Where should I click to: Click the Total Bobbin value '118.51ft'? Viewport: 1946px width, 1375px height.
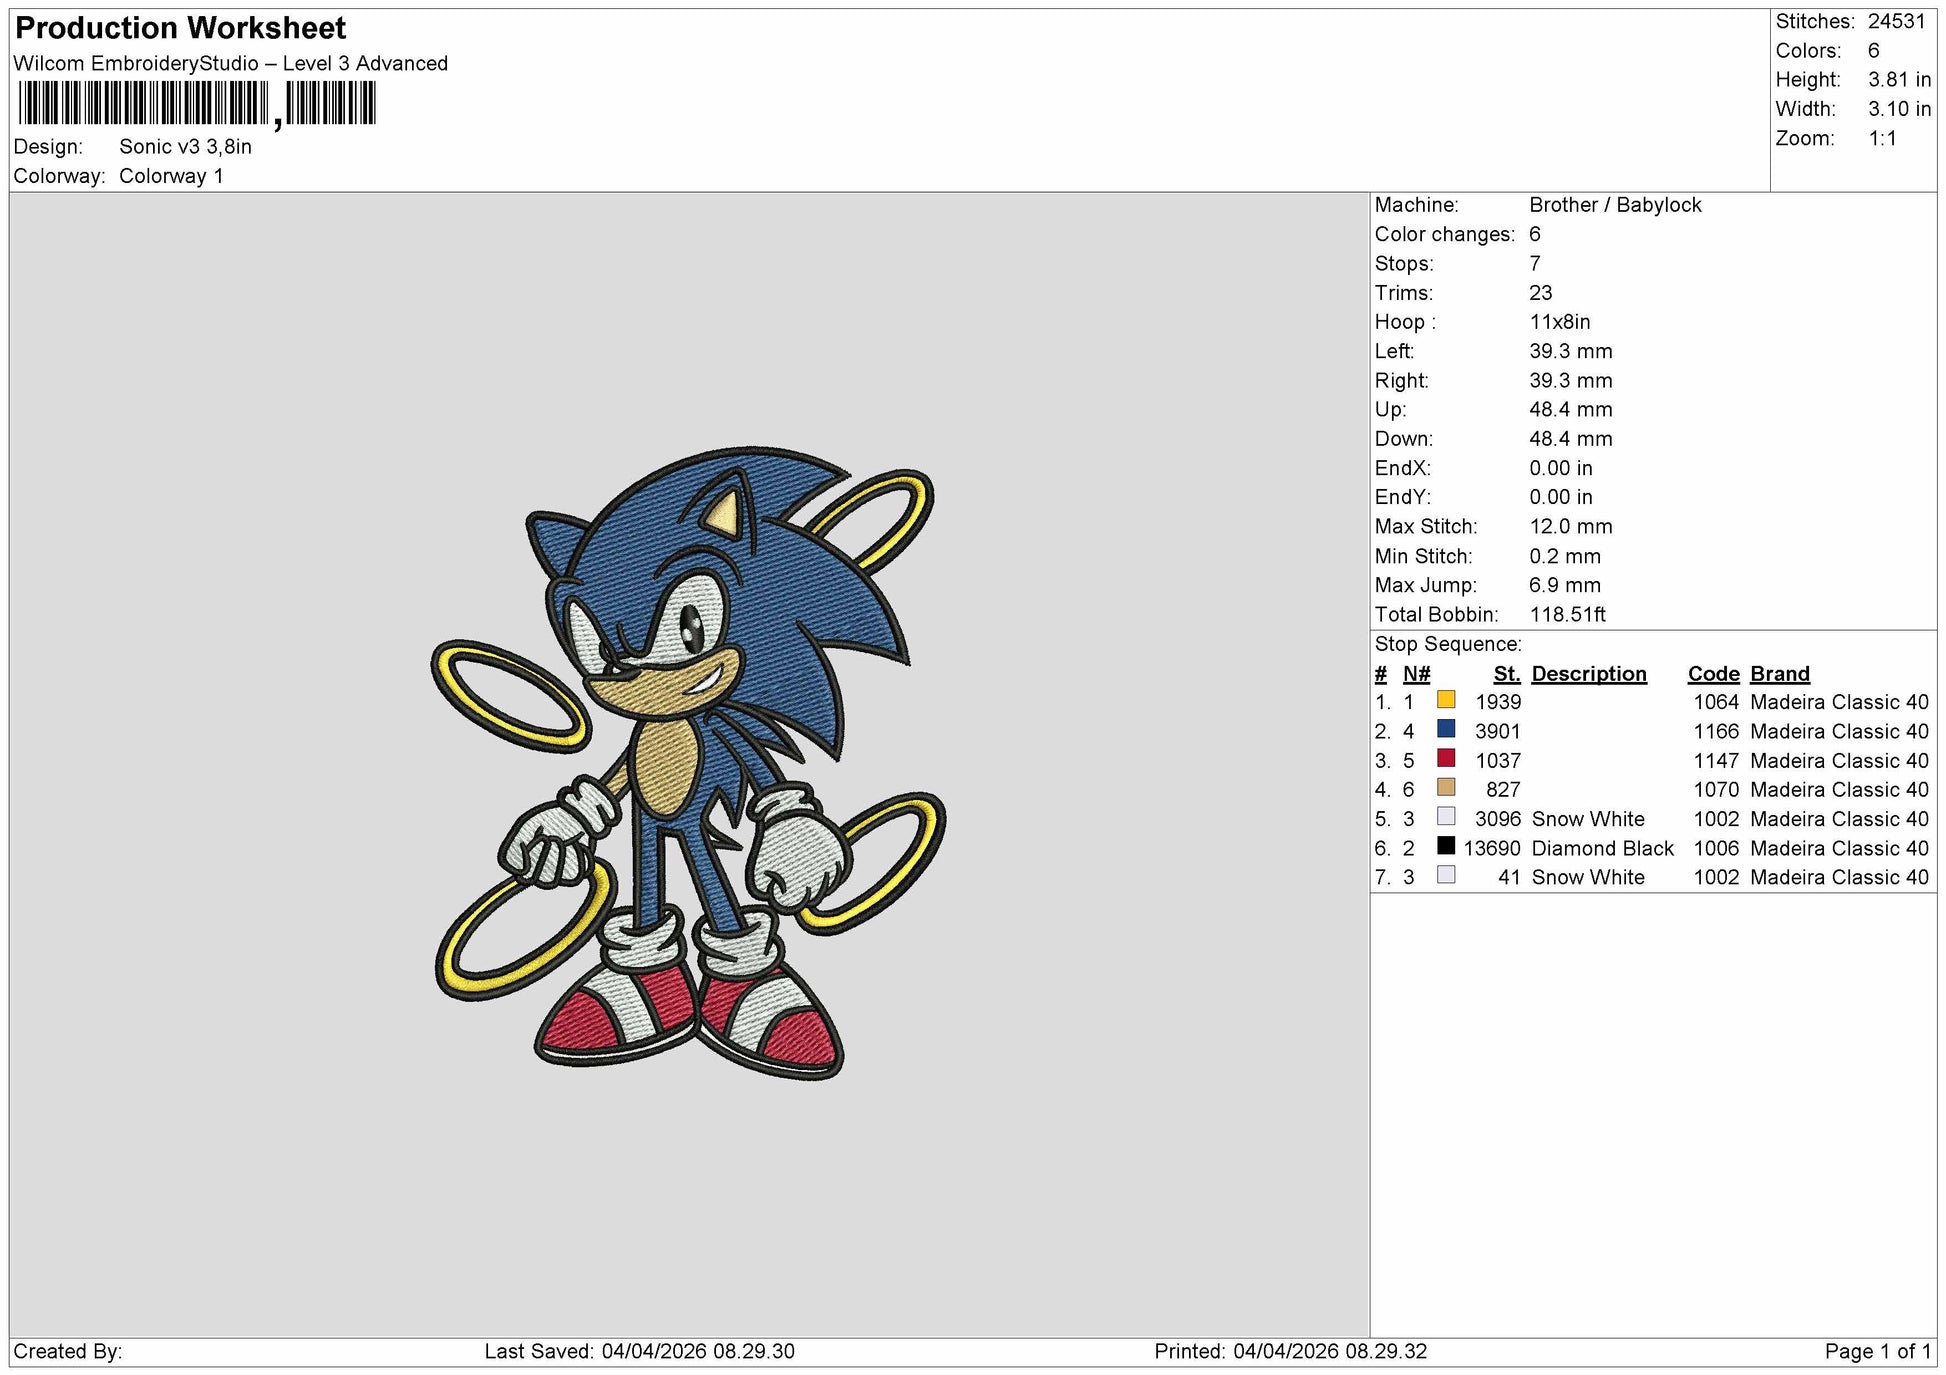(1568, 615)
